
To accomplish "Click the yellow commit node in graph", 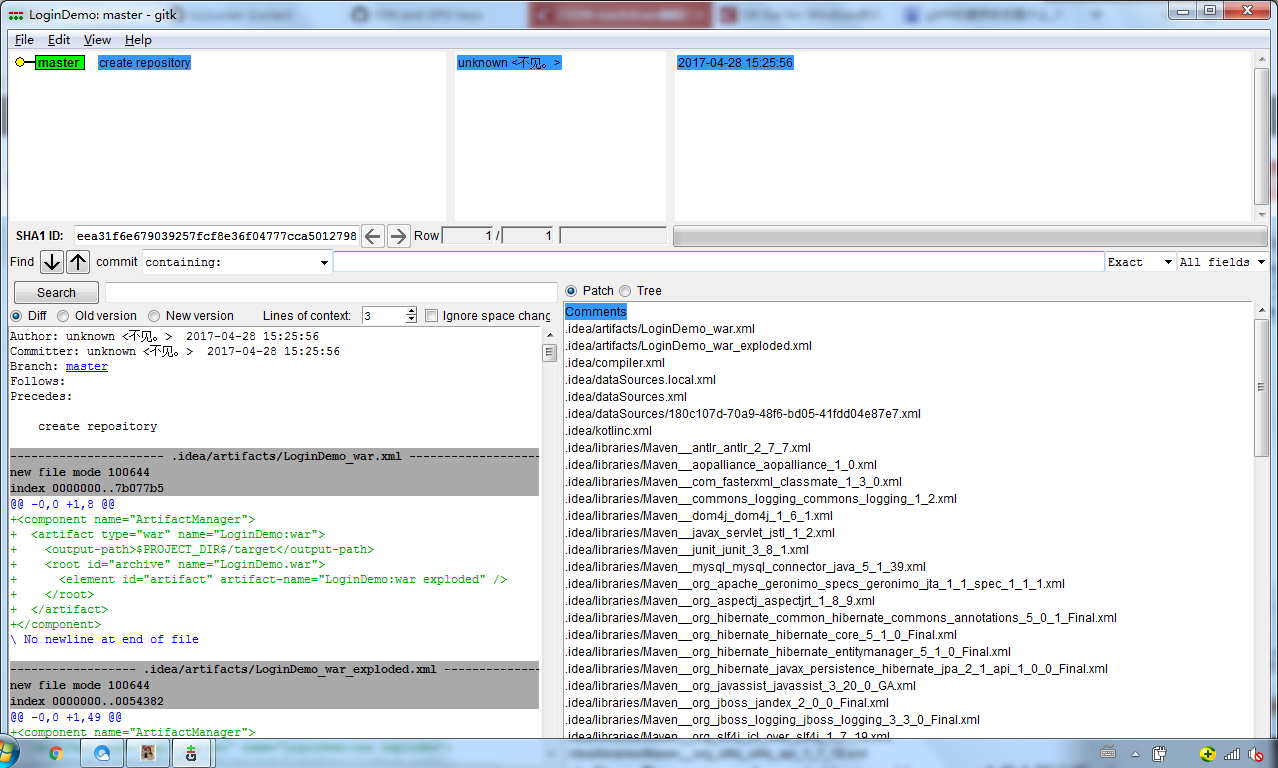I will [x=20, y=63].
